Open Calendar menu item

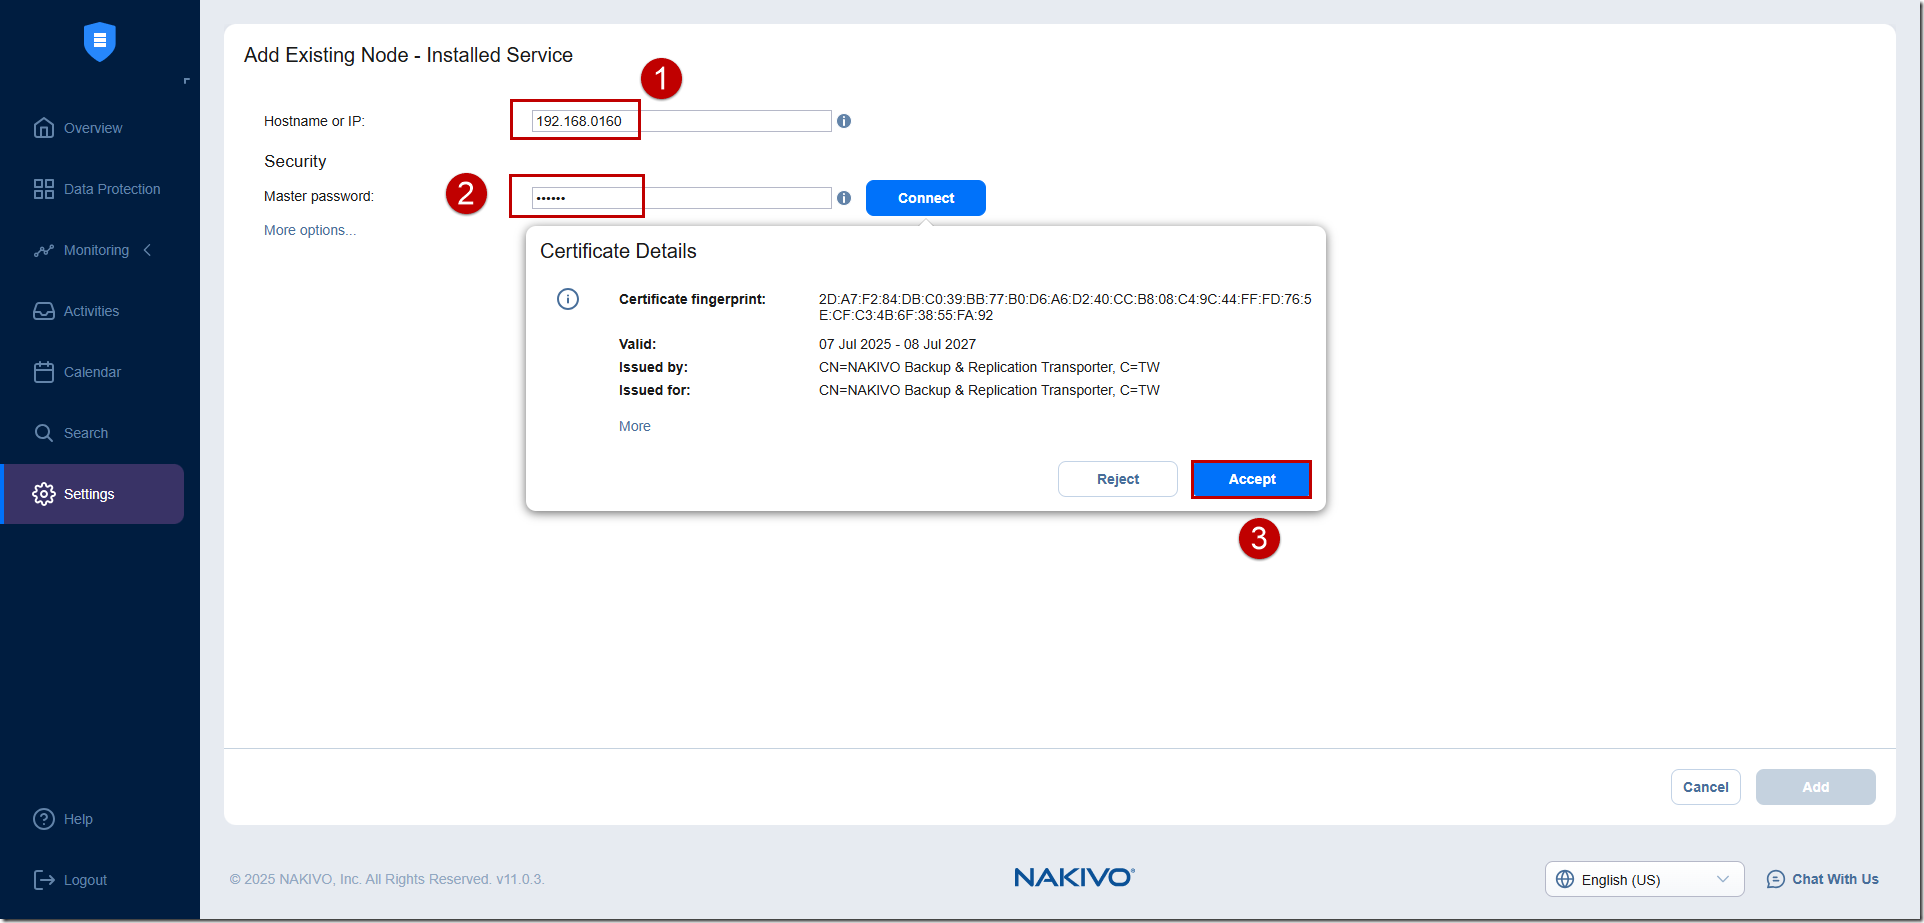pos(92,372)
